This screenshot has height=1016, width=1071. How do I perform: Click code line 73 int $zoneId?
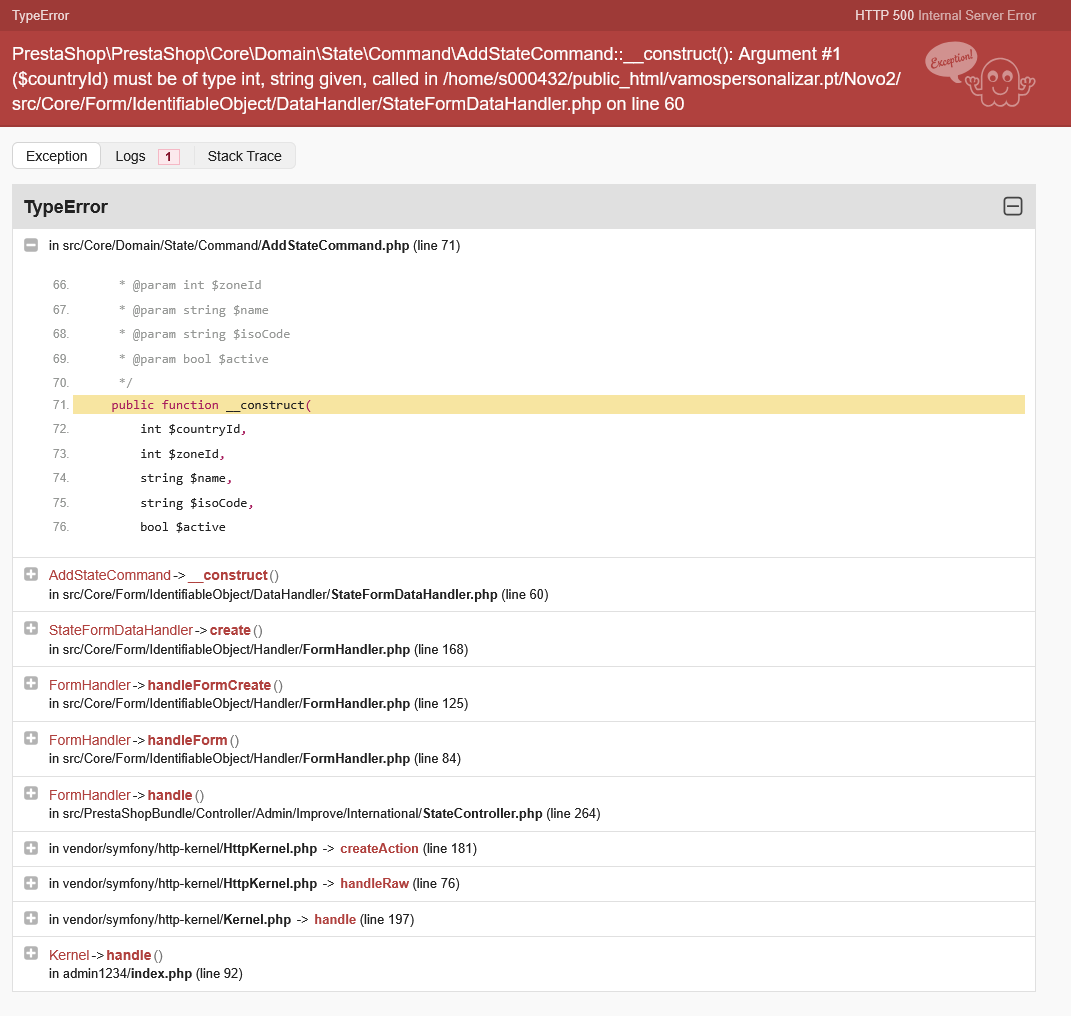coord(182,454)
